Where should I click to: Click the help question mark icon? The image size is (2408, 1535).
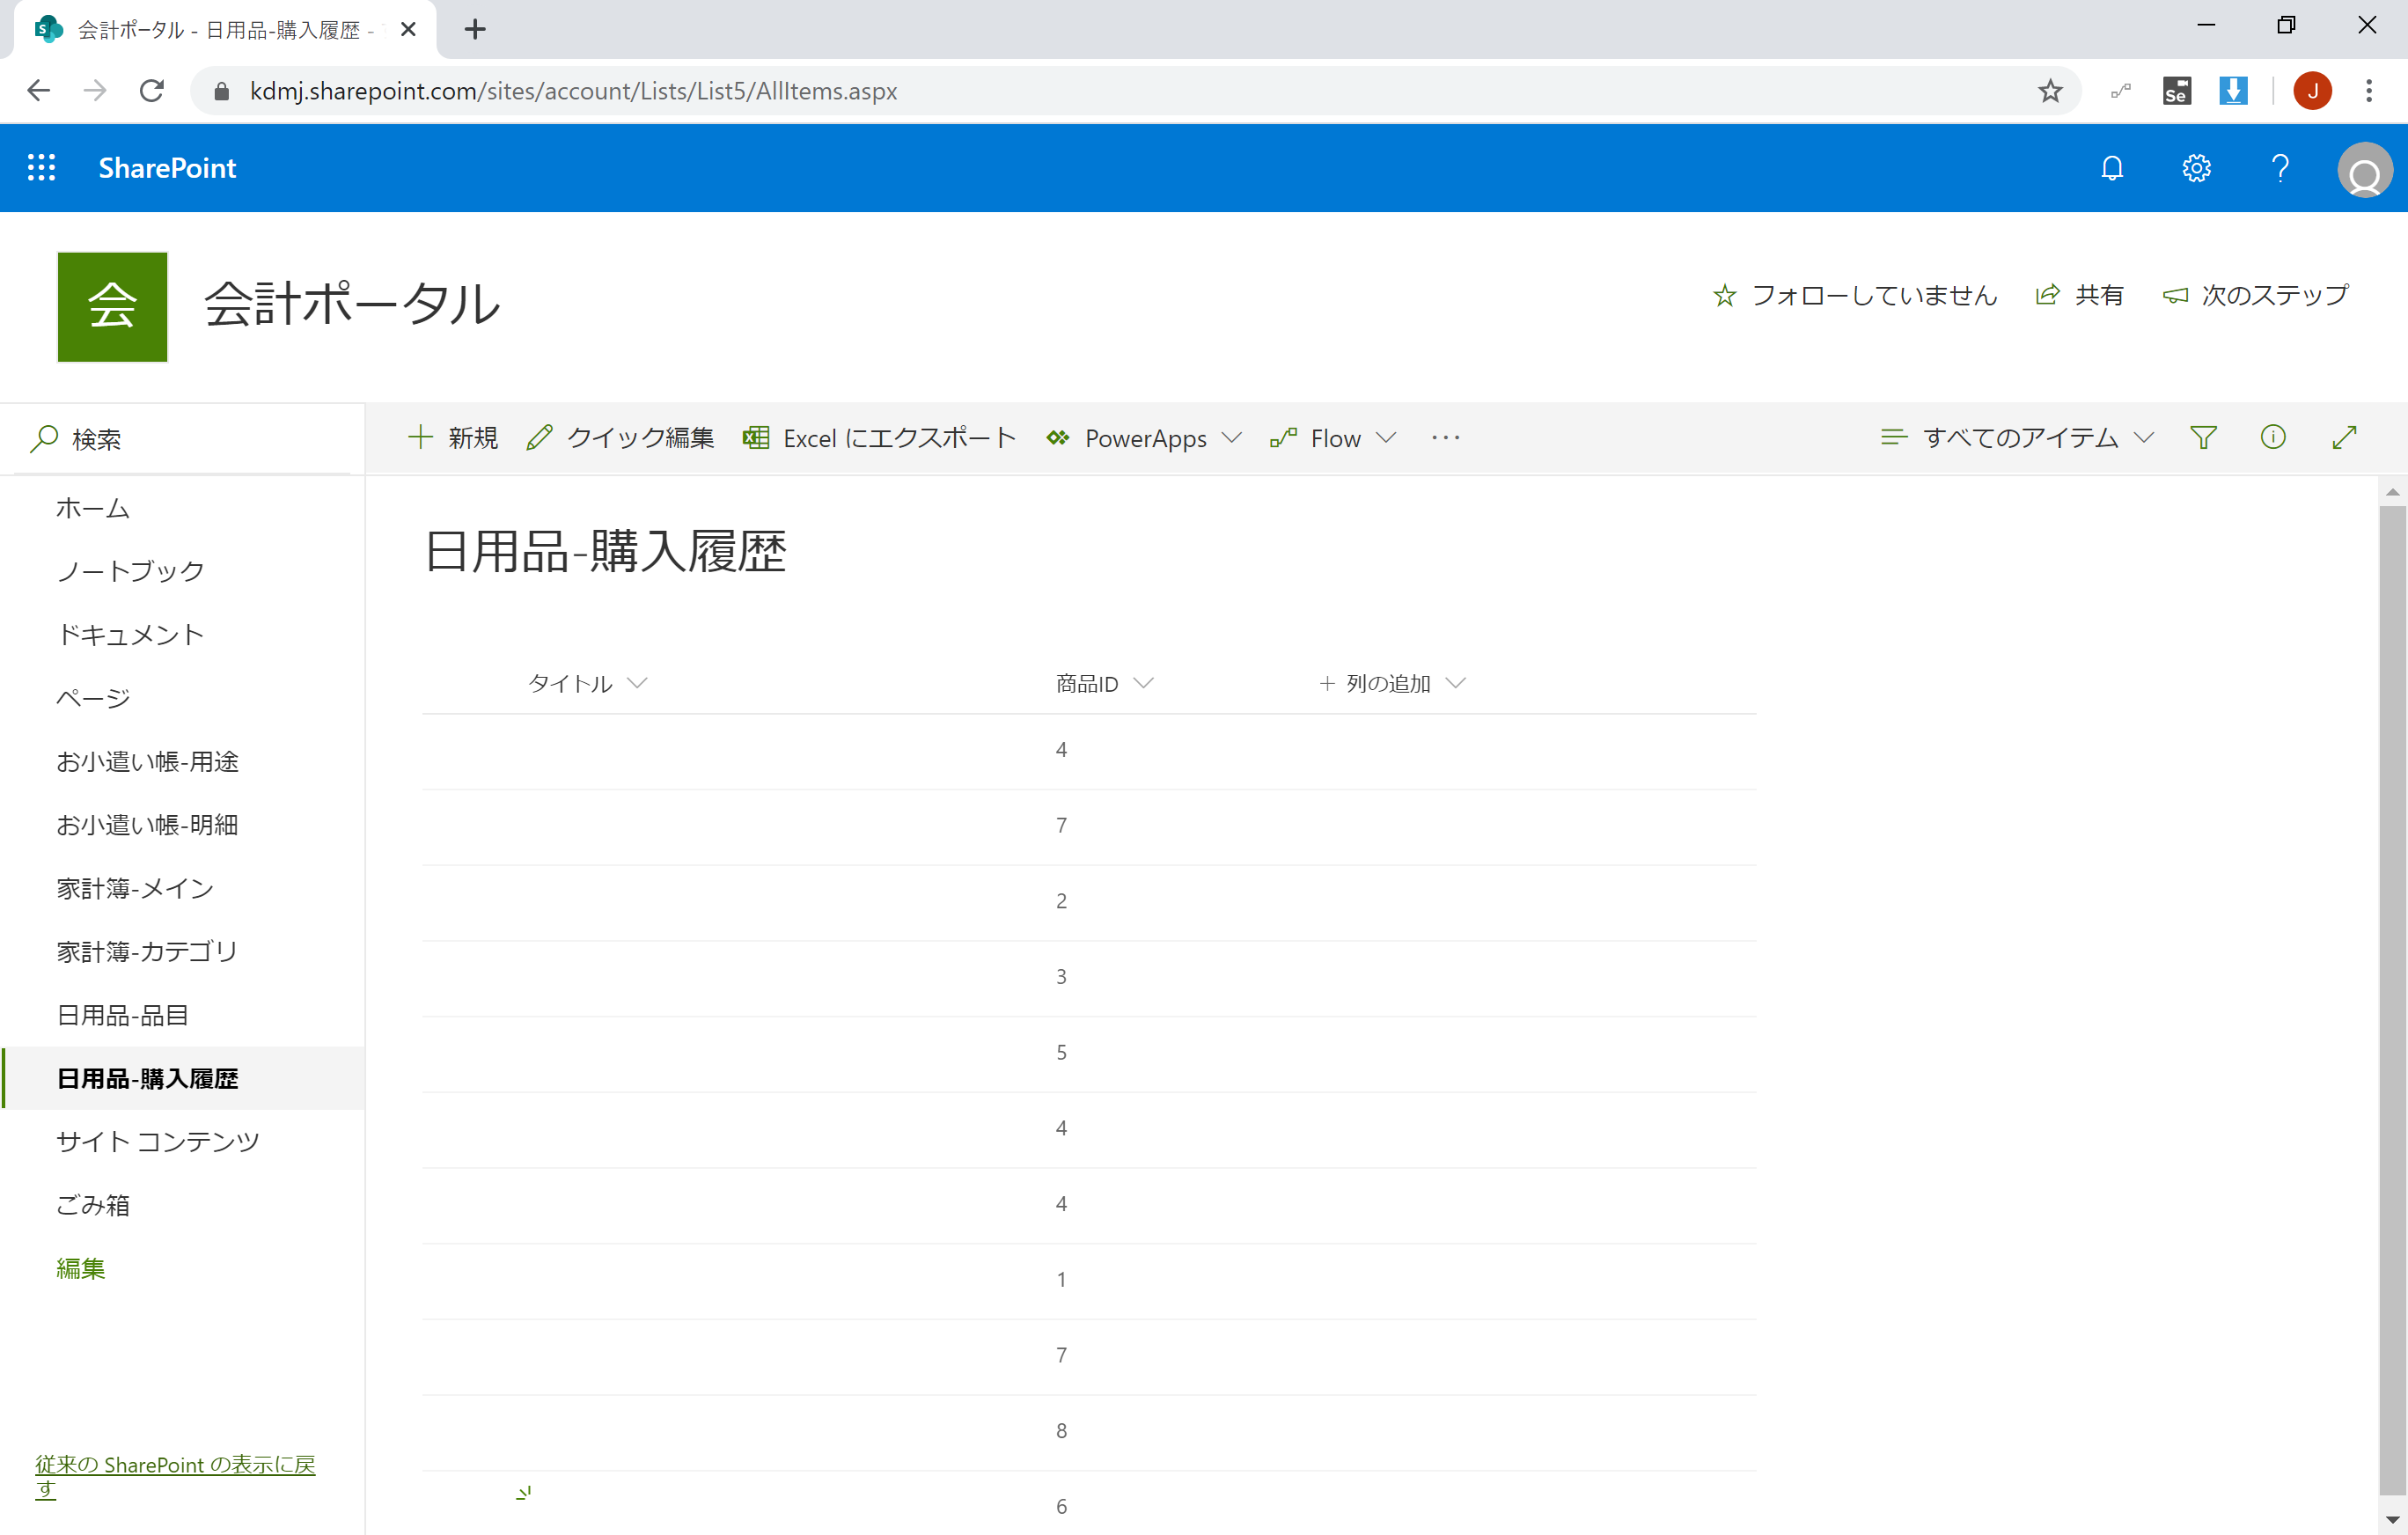(2279, 168)
